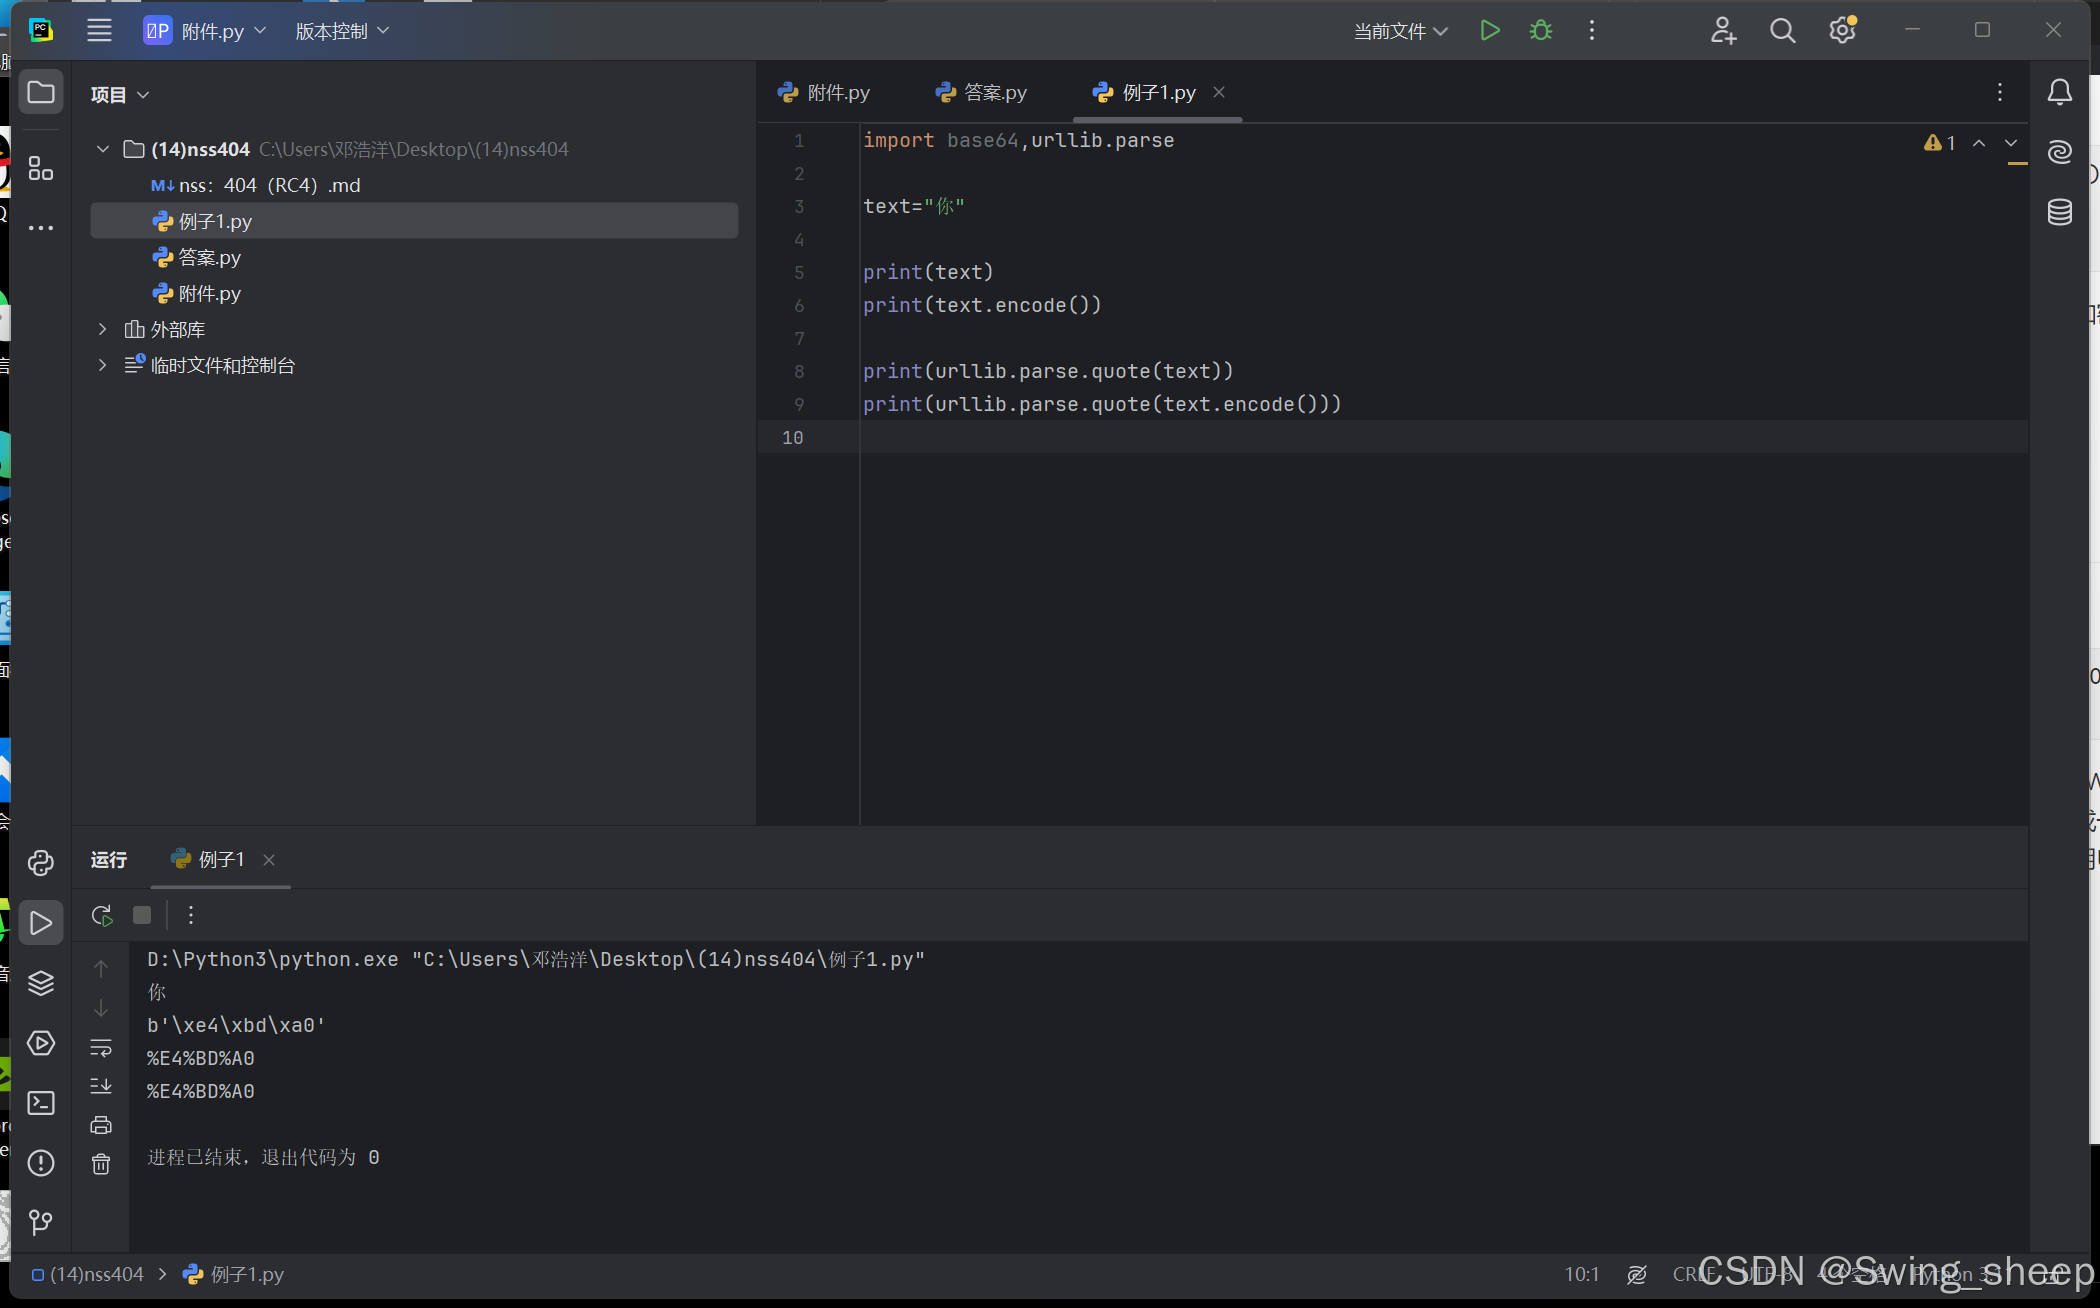Toggle the Project tool window folder icon
The image size is (2100, 1308).
41,93
